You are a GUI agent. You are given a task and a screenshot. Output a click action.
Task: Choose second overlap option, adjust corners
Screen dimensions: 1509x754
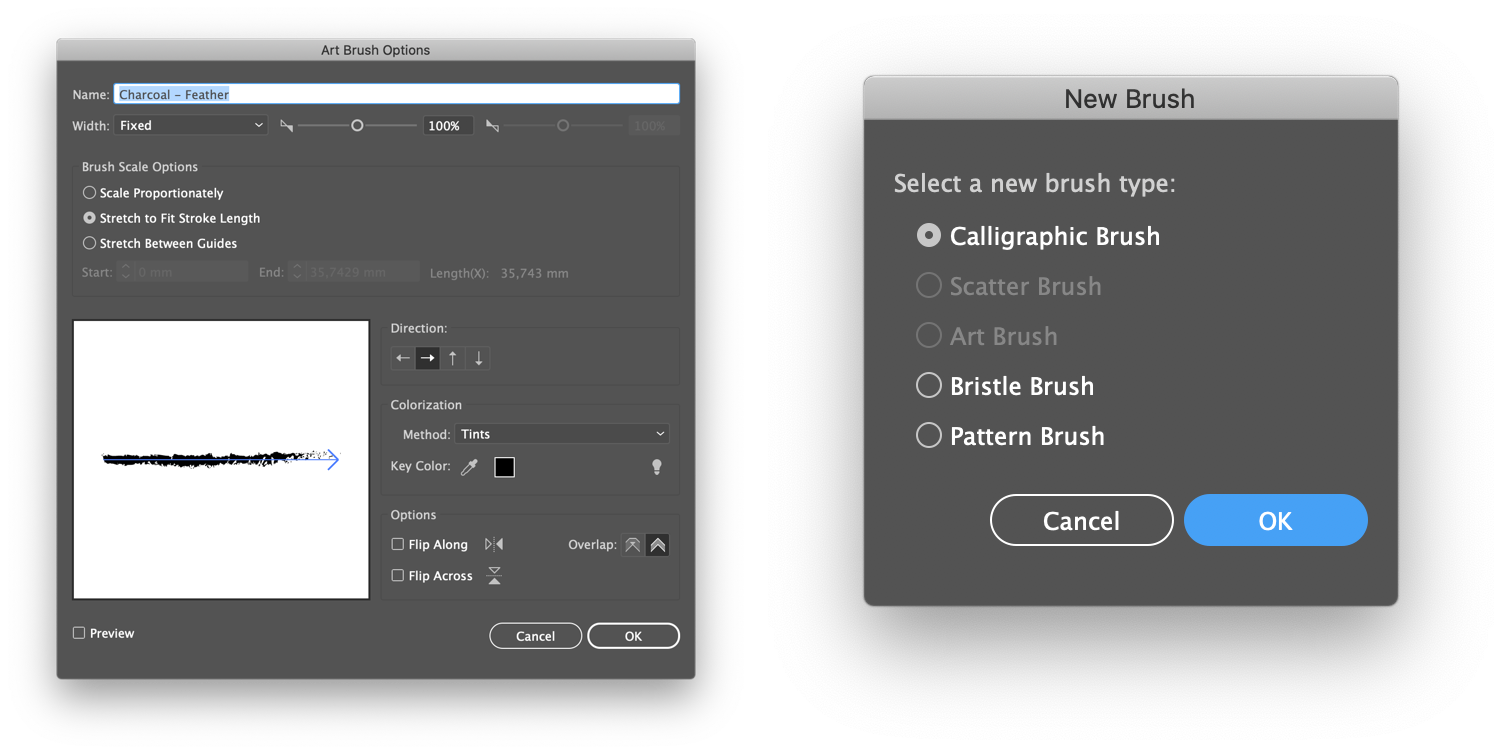657,545
